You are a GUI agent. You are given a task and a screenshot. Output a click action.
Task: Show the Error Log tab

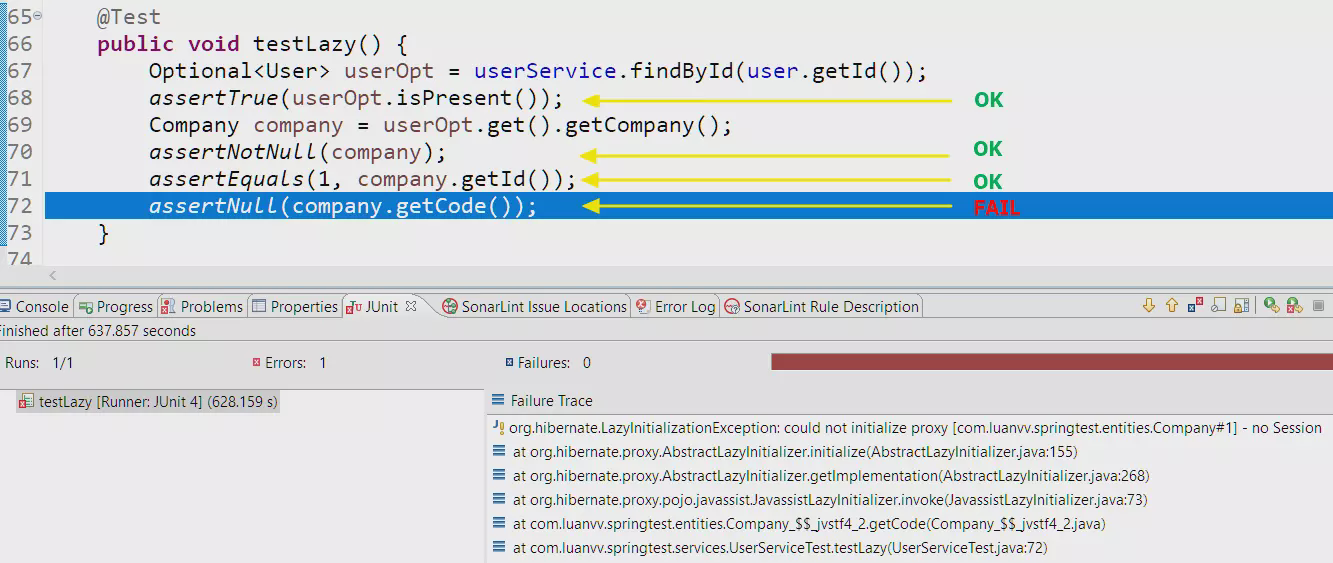point(677,307)
